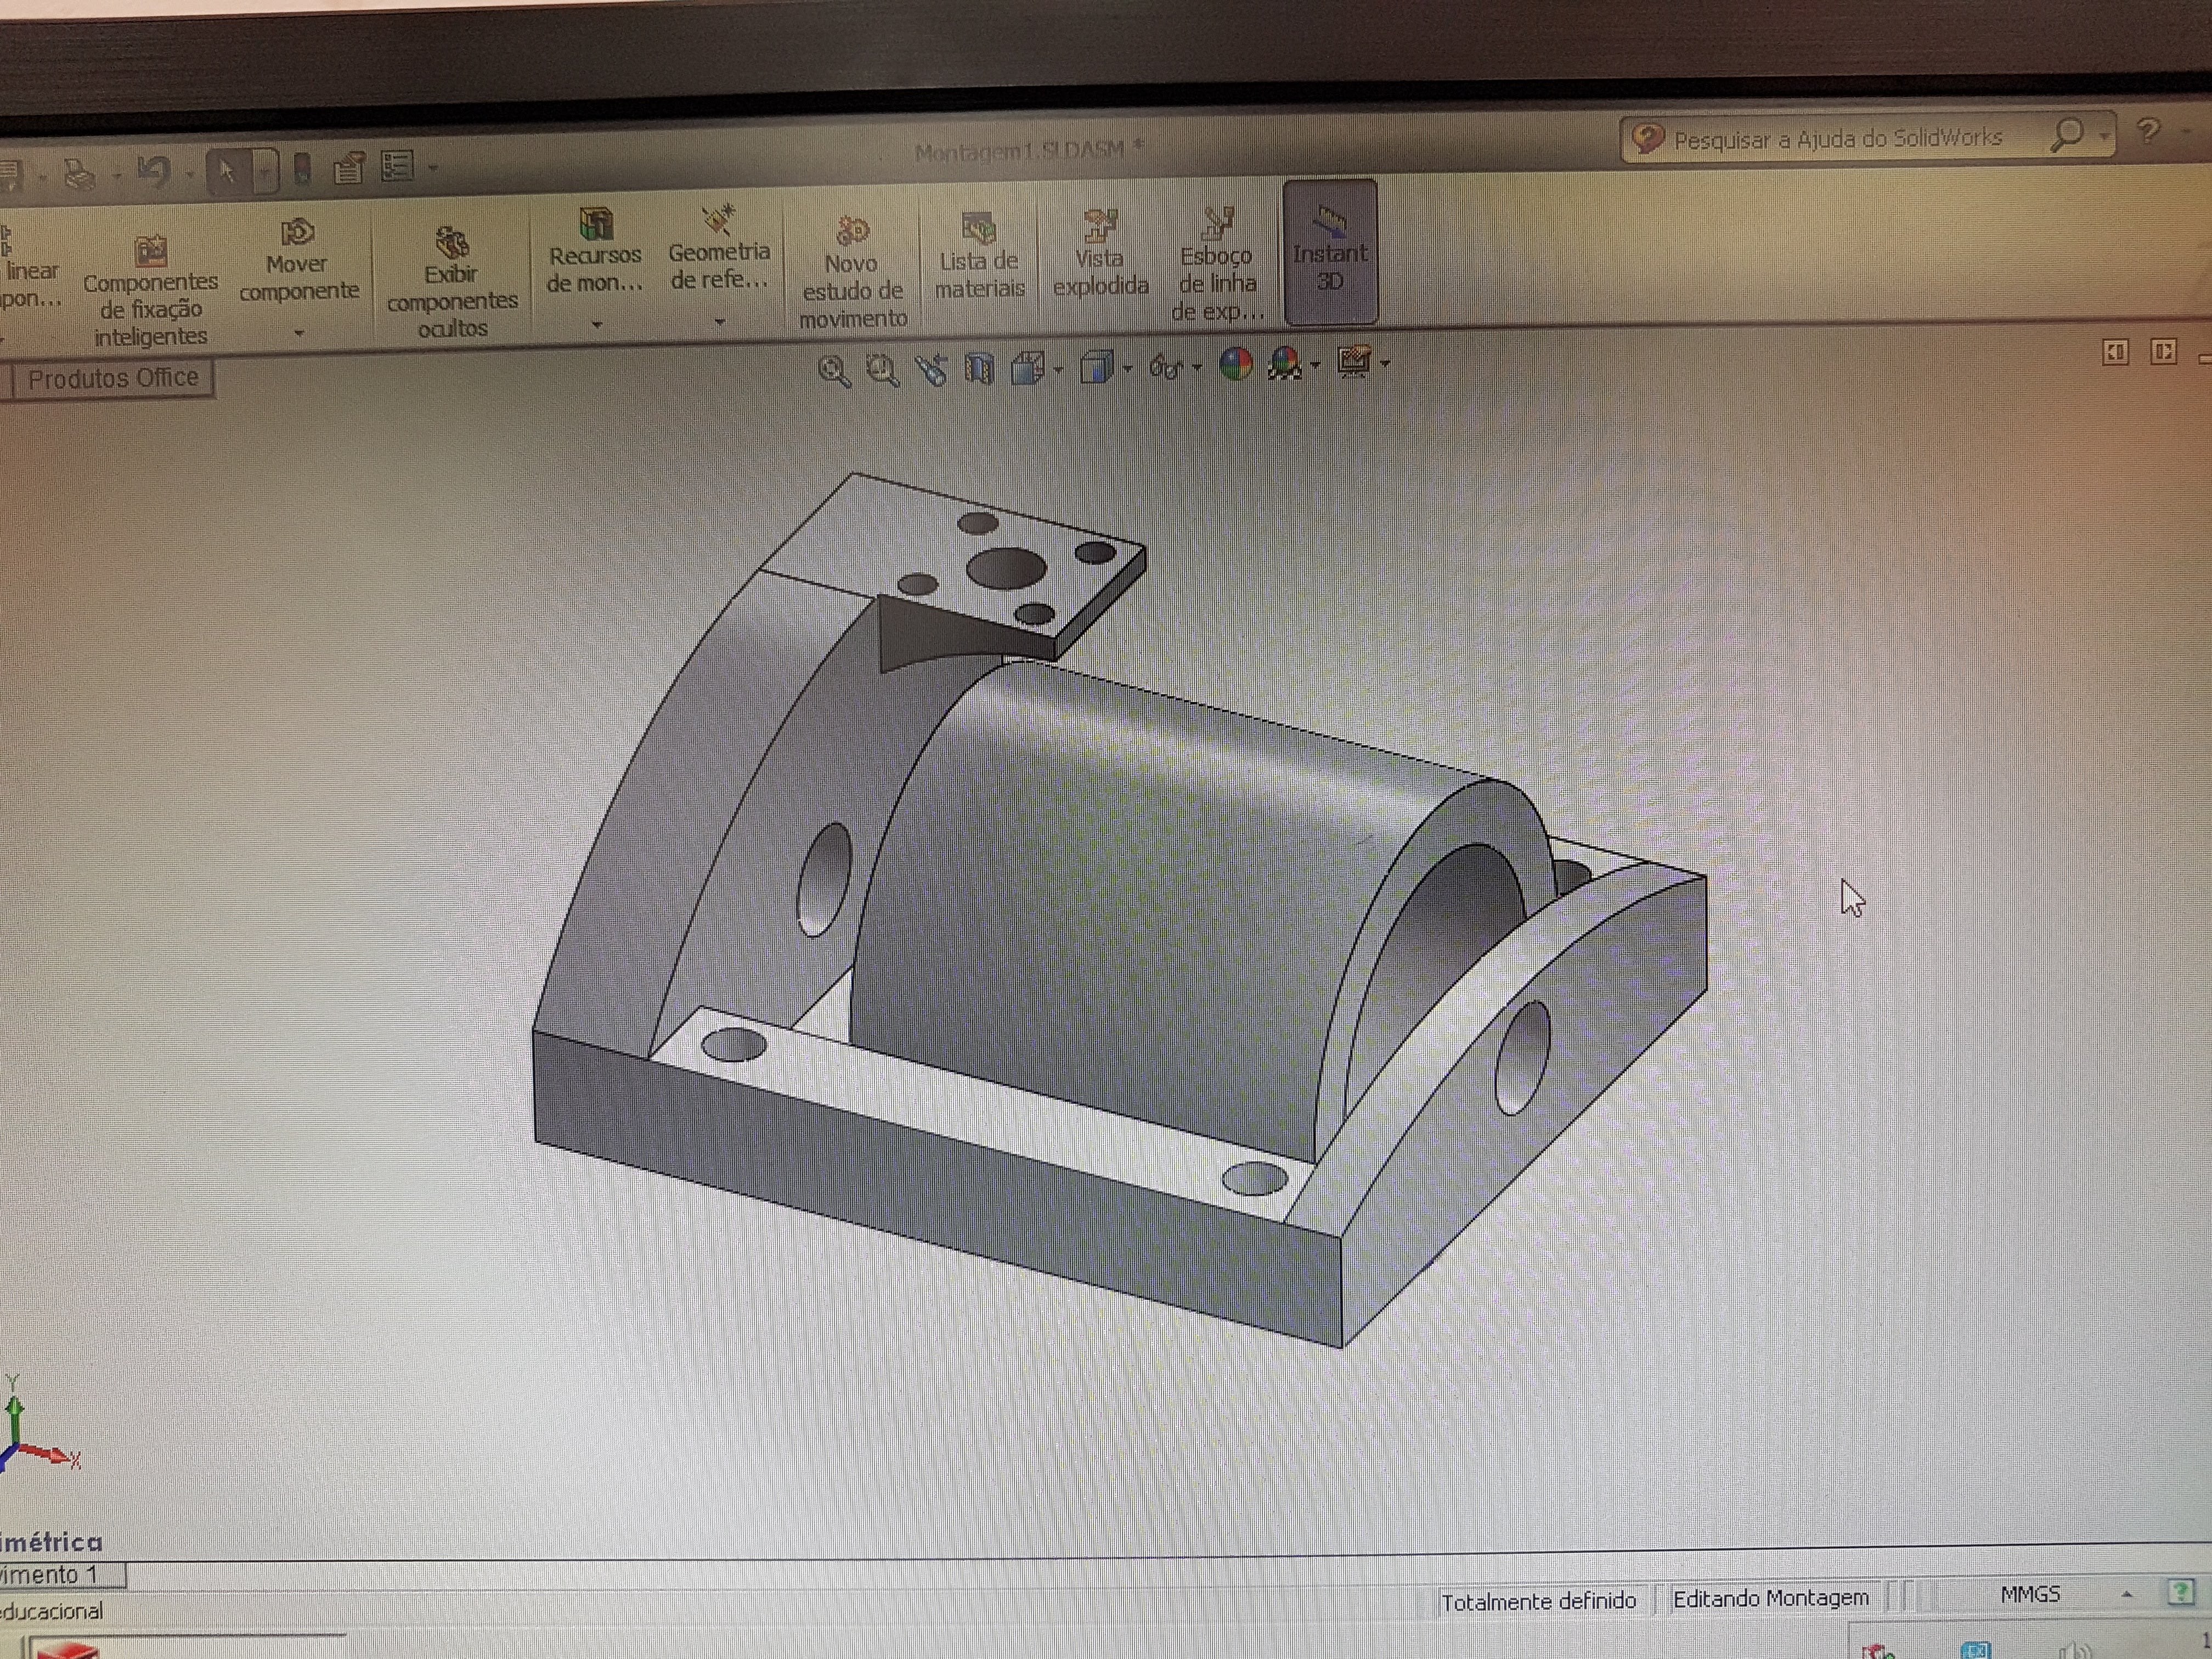This screenshot has height=1659, width=2212.
Task: Click the Previous View icon
Action: tap(931, 370)
